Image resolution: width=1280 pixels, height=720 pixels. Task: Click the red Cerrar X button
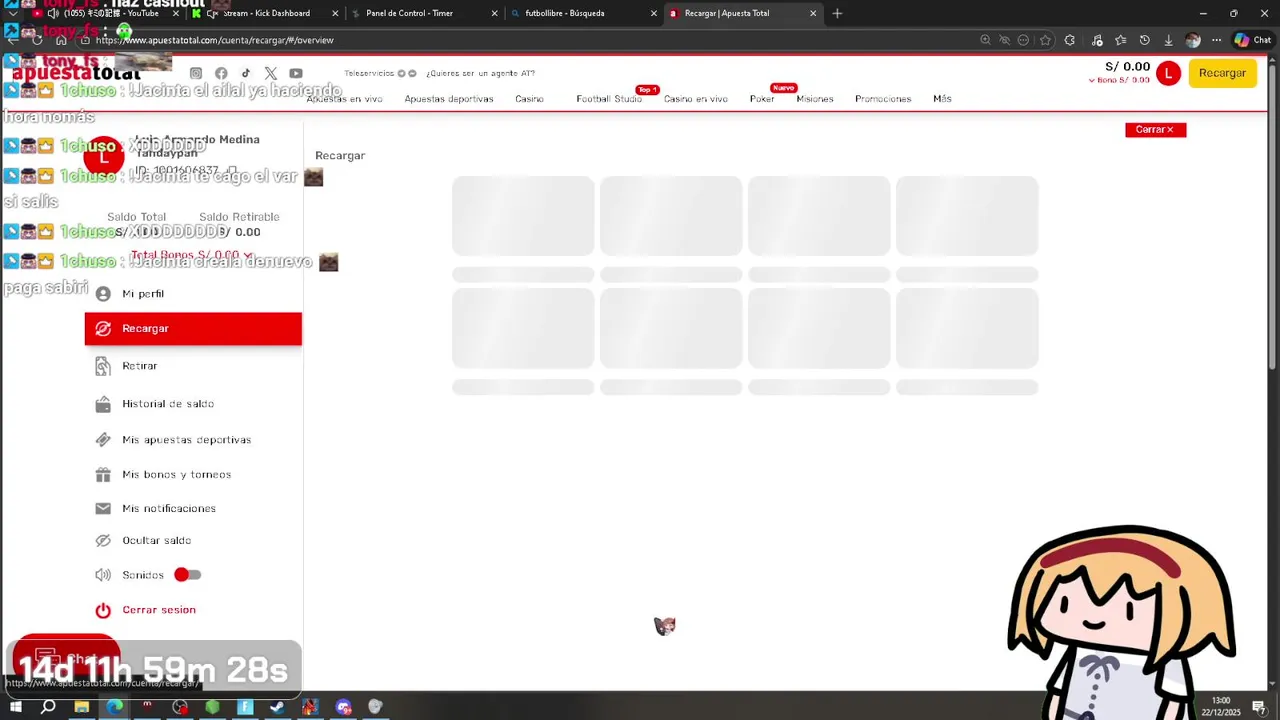1155,130
